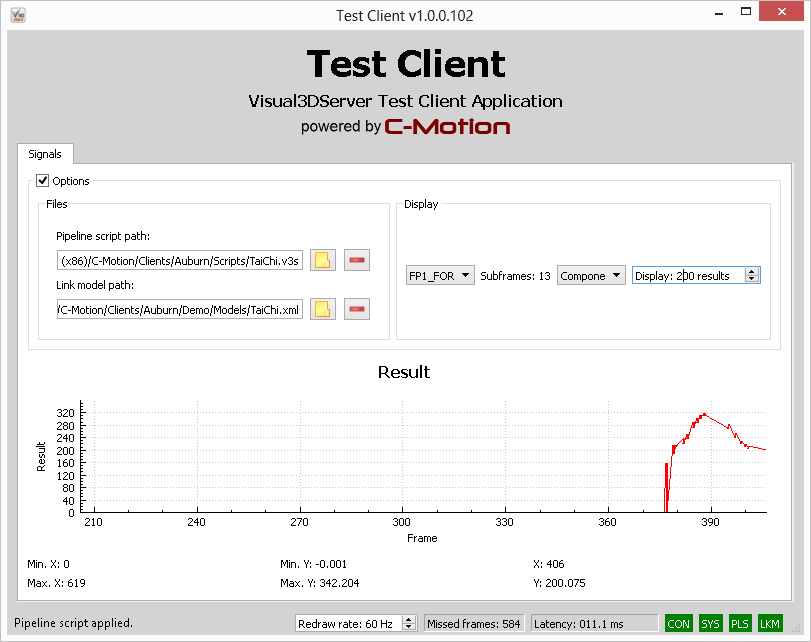811x642 pixels.
Task: Click the Frame axis label
Action: click(422, 538)
